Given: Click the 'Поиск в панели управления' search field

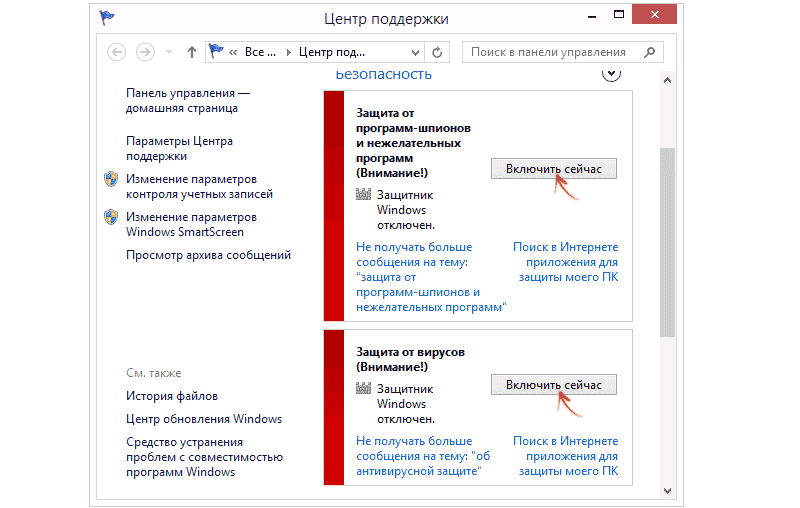Looking at the screenshot, I should pos(562,52).
